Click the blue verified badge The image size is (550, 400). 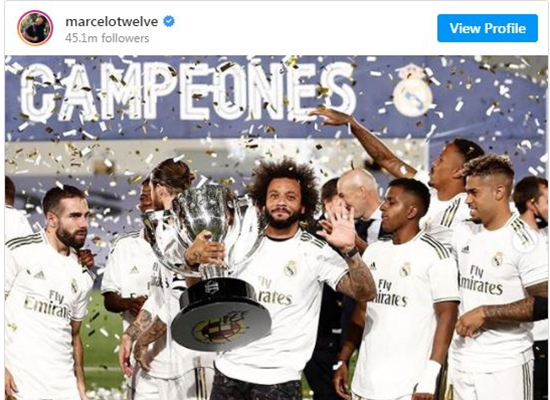coord(169,21)
